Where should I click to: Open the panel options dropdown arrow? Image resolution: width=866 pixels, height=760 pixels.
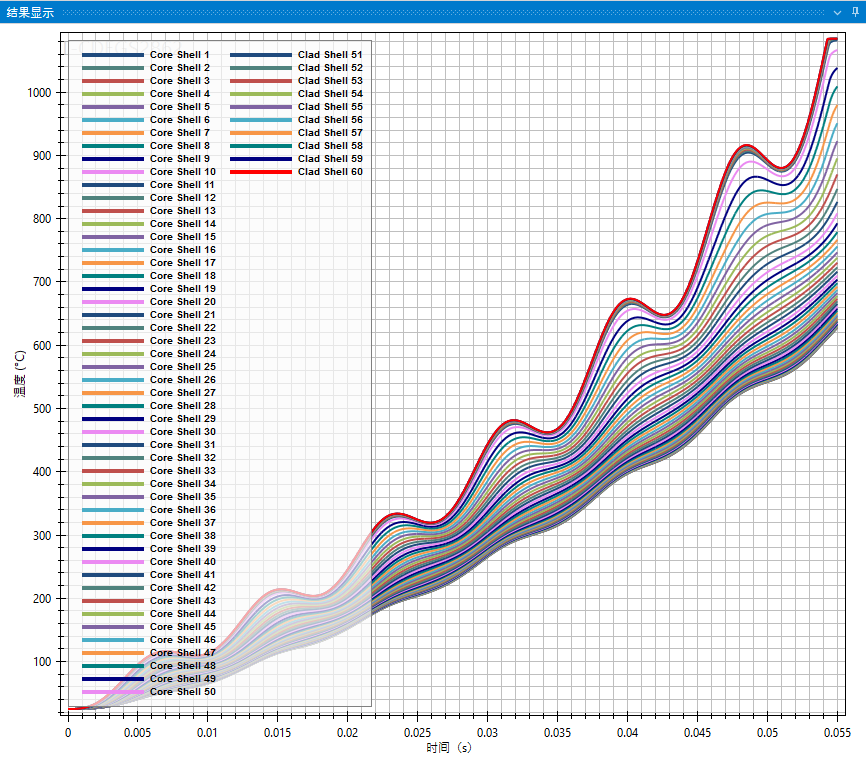tap(838, 11)
